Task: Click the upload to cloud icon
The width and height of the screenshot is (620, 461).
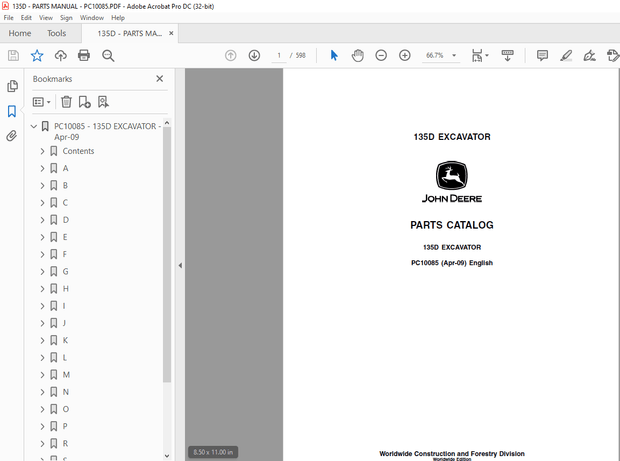Action: point(60,55)
